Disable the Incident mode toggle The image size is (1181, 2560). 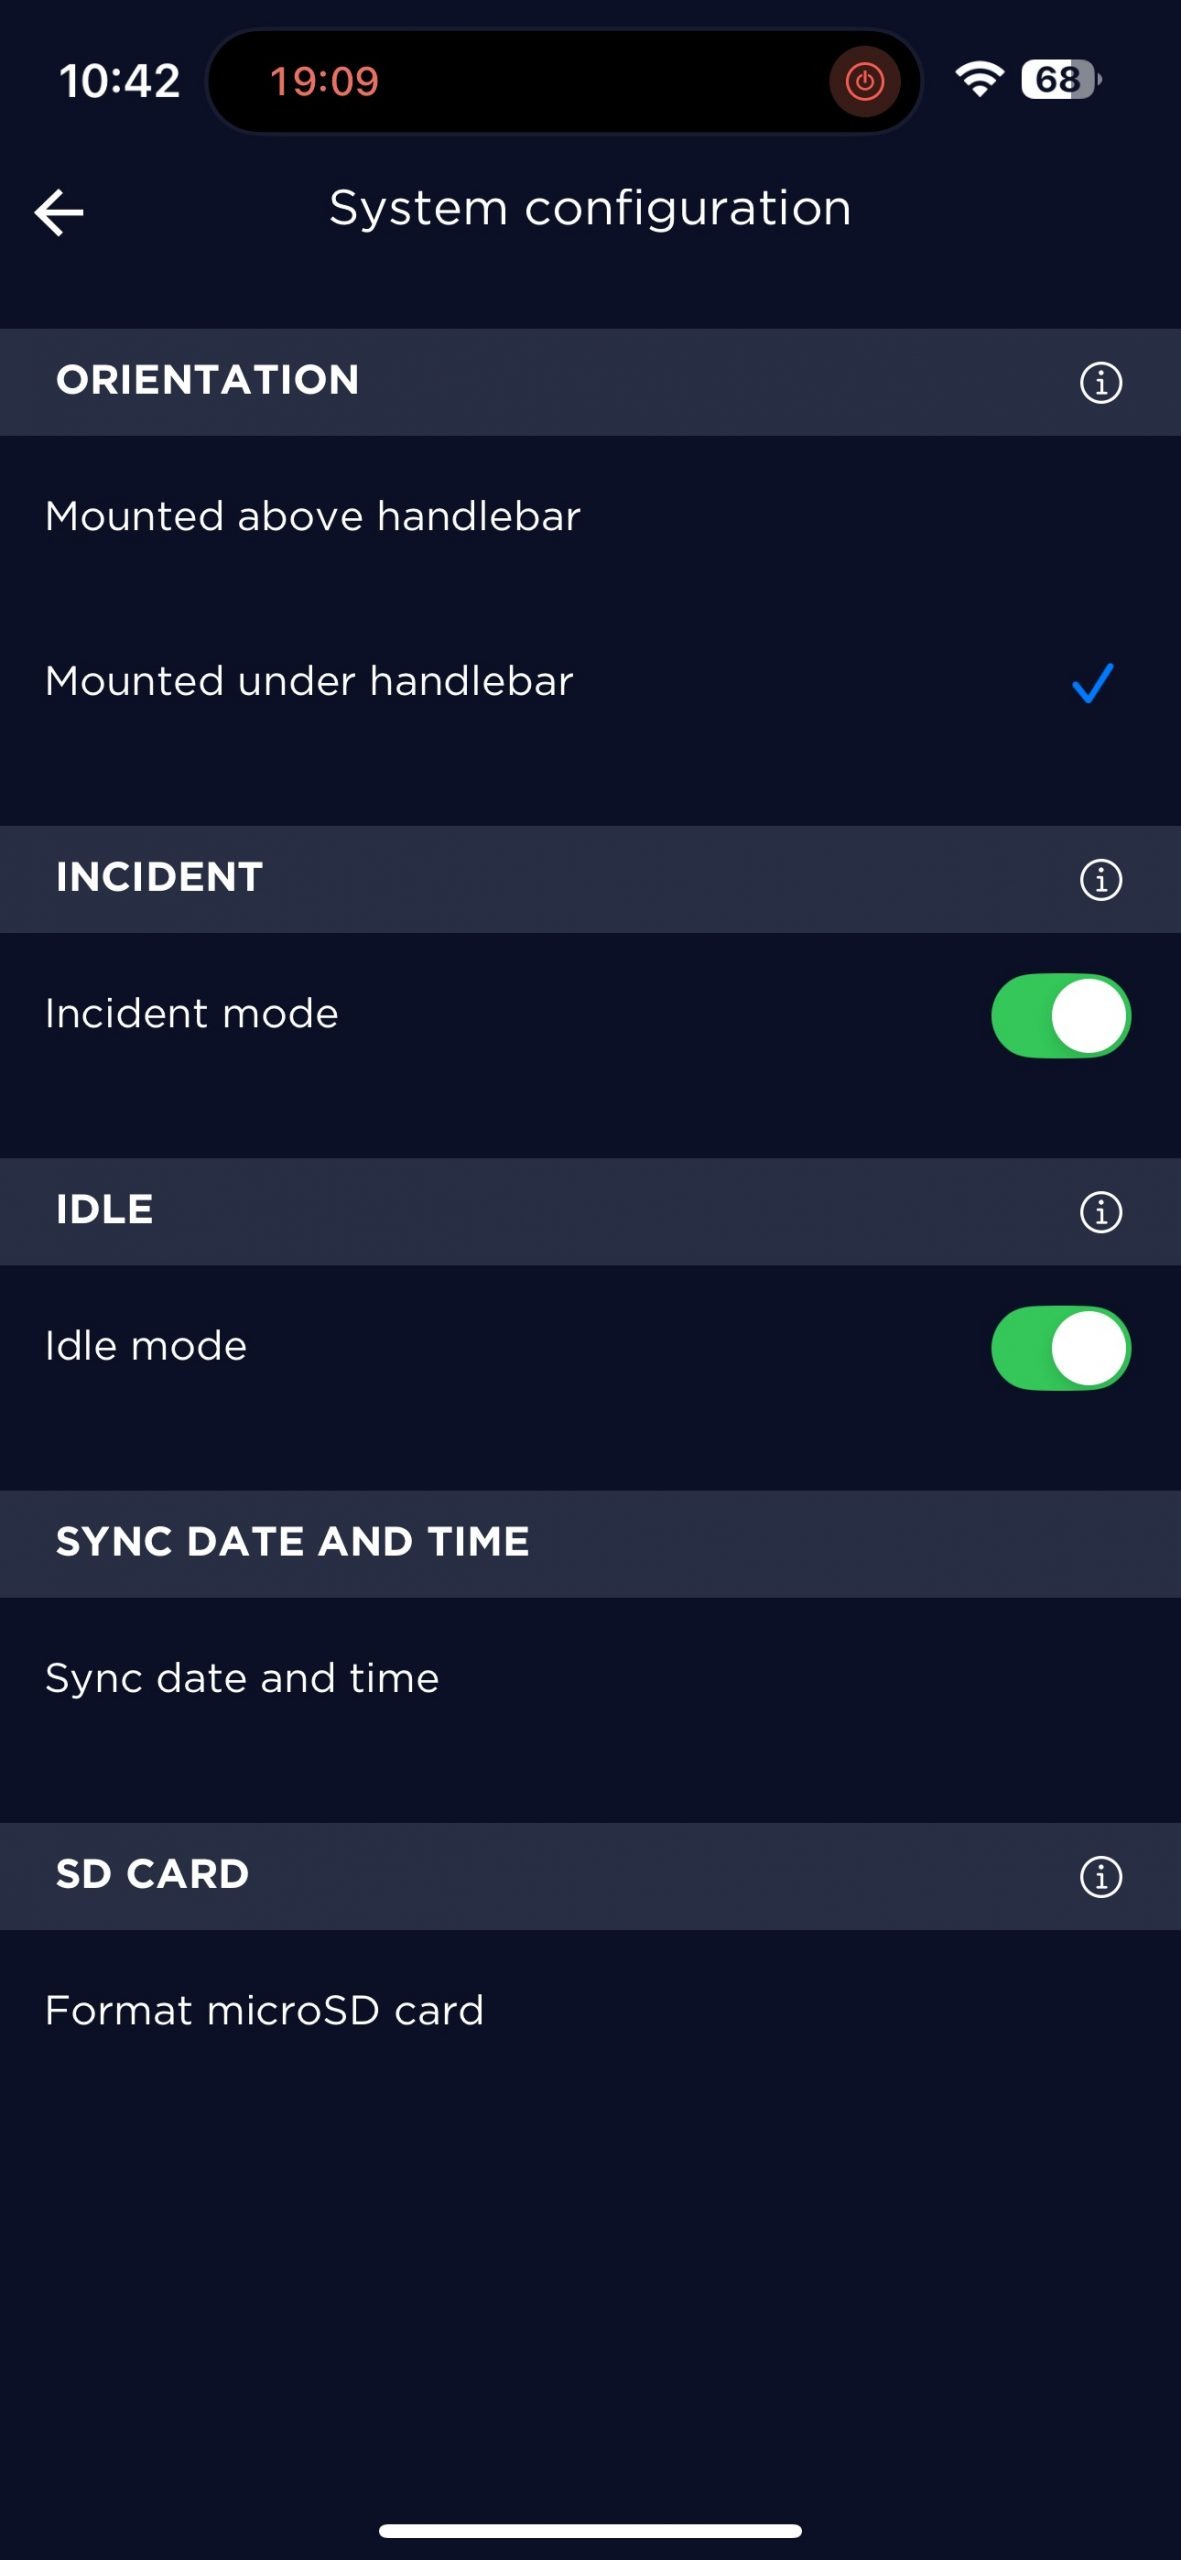(1060, 1015)
